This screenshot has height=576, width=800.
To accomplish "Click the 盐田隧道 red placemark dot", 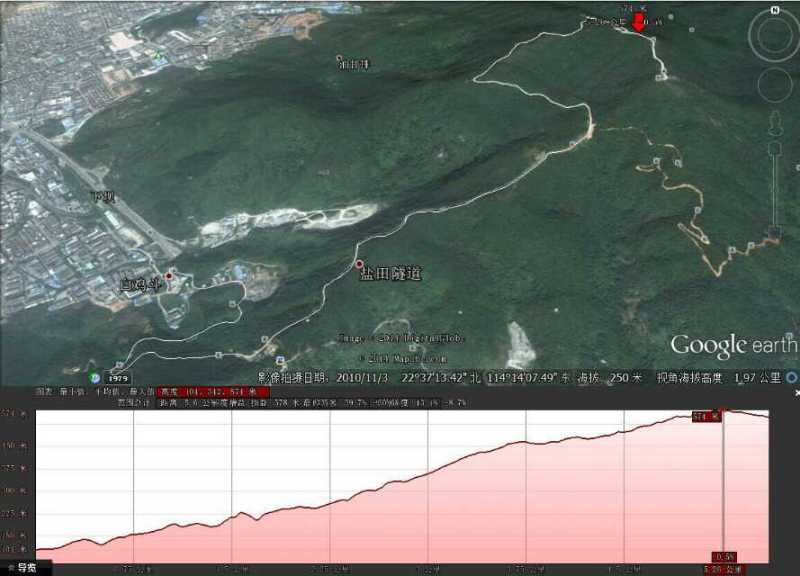I will tap(360, 264).
